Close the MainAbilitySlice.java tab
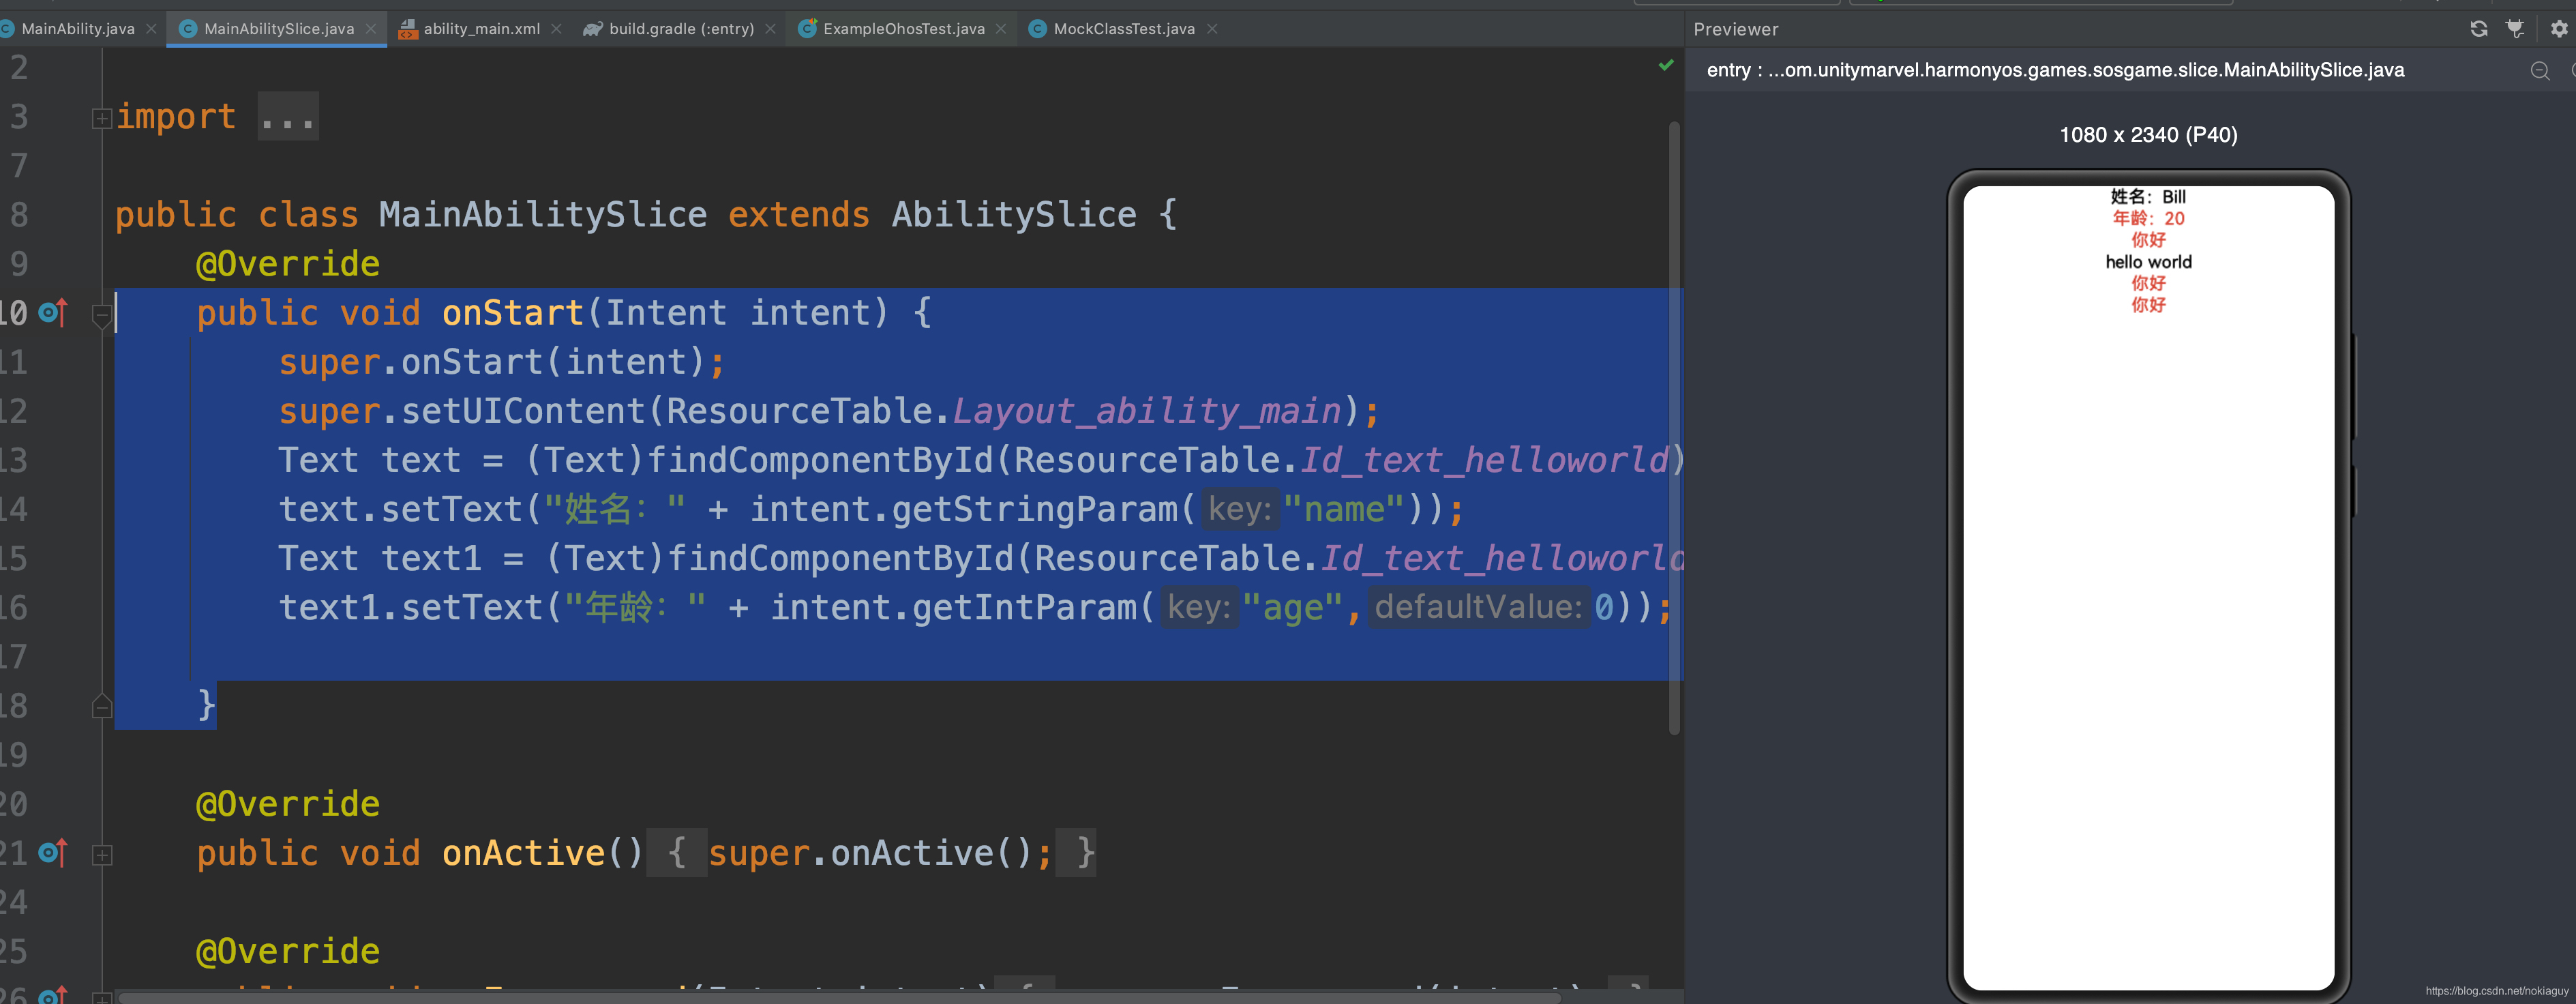The width and height of the screenshot is (2576, 1004). click(371, 29)
